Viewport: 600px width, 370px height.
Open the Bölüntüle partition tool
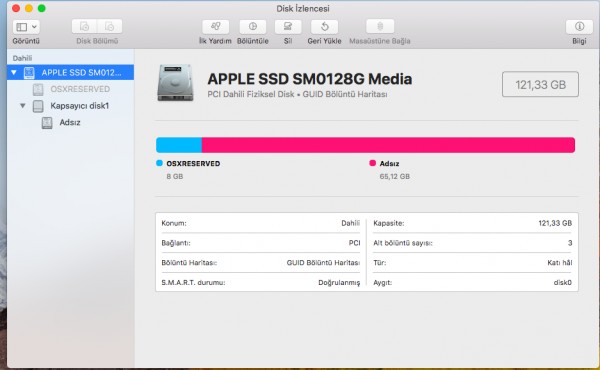tap(253, 26)
